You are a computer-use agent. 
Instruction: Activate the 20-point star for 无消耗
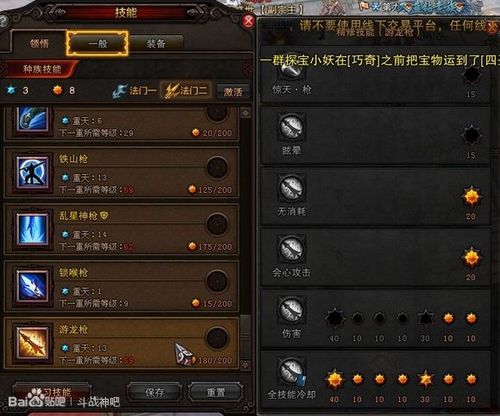(471, 197)
